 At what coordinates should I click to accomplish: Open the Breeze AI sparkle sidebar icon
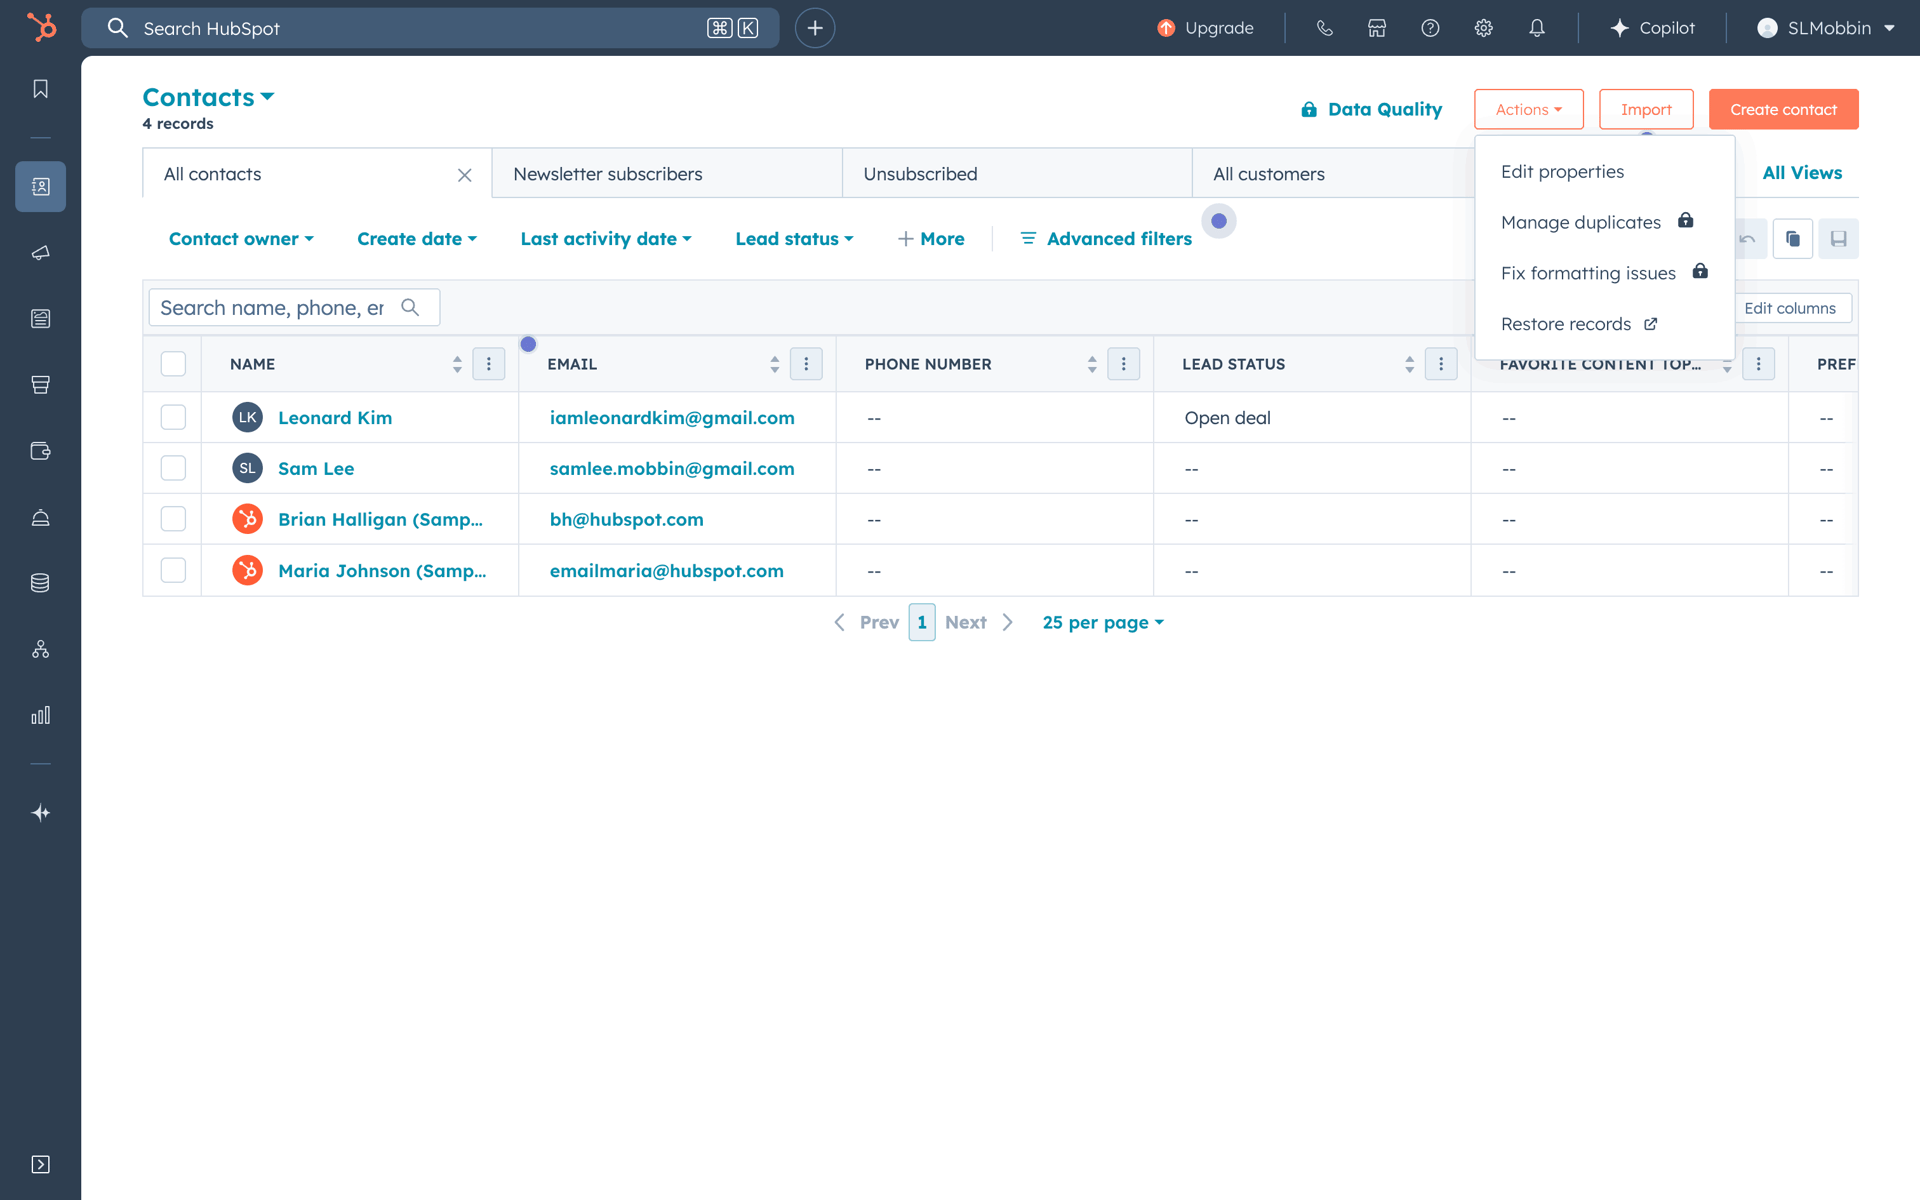pos(40,812)
